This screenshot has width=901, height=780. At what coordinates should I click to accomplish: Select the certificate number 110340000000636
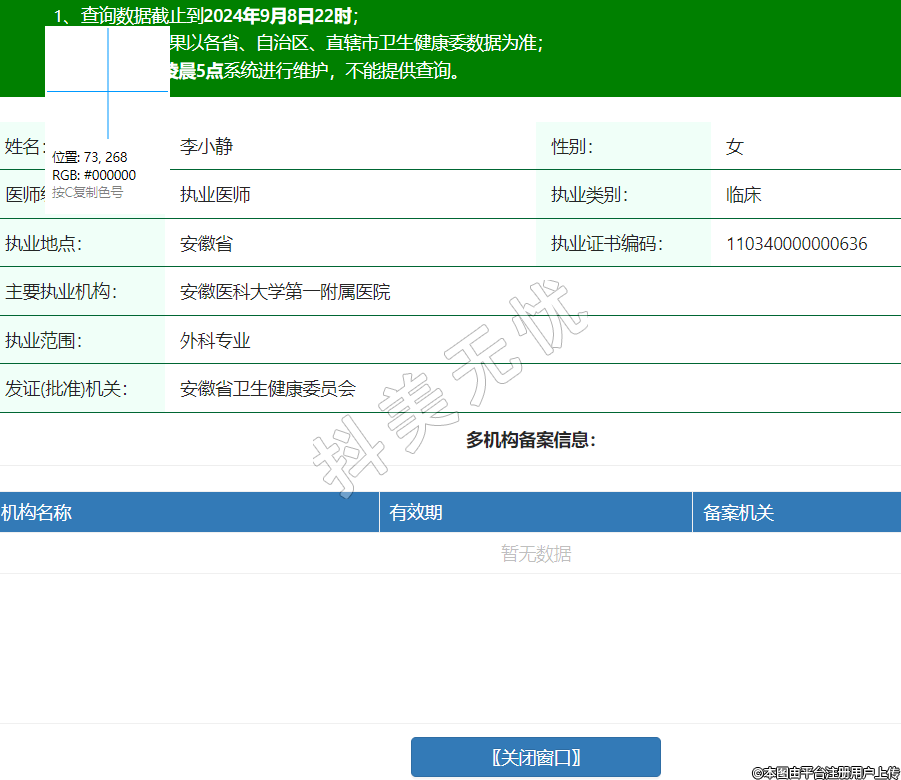pos(796,244)
